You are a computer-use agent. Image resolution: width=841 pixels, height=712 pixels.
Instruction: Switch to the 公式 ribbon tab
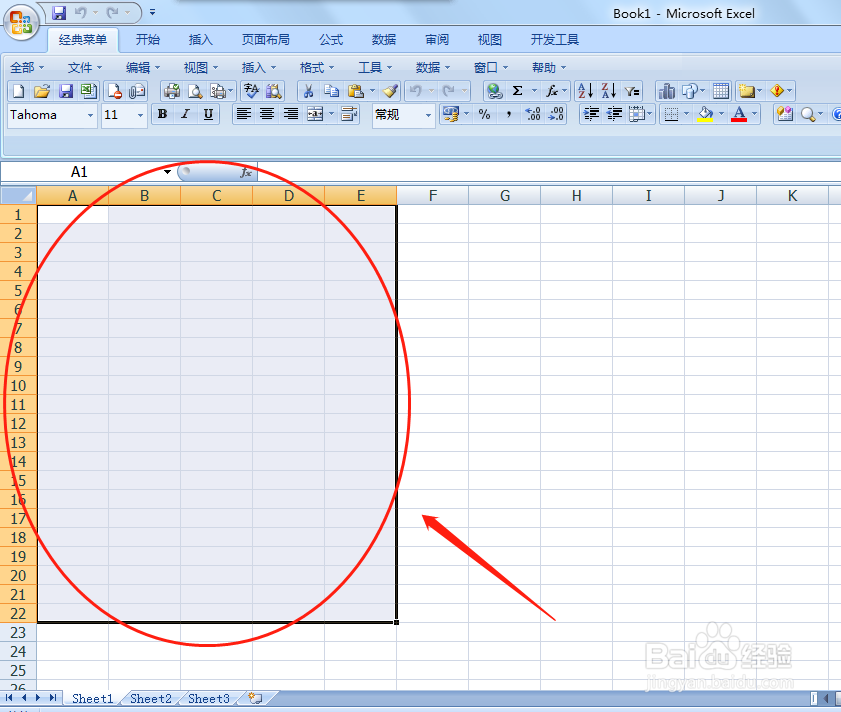[x=331, y=39]
